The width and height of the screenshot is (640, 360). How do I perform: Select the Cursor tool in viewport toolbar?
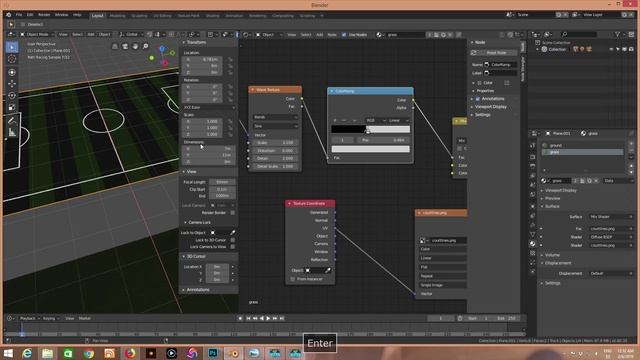pyautogui.click(x=12, y=59)
